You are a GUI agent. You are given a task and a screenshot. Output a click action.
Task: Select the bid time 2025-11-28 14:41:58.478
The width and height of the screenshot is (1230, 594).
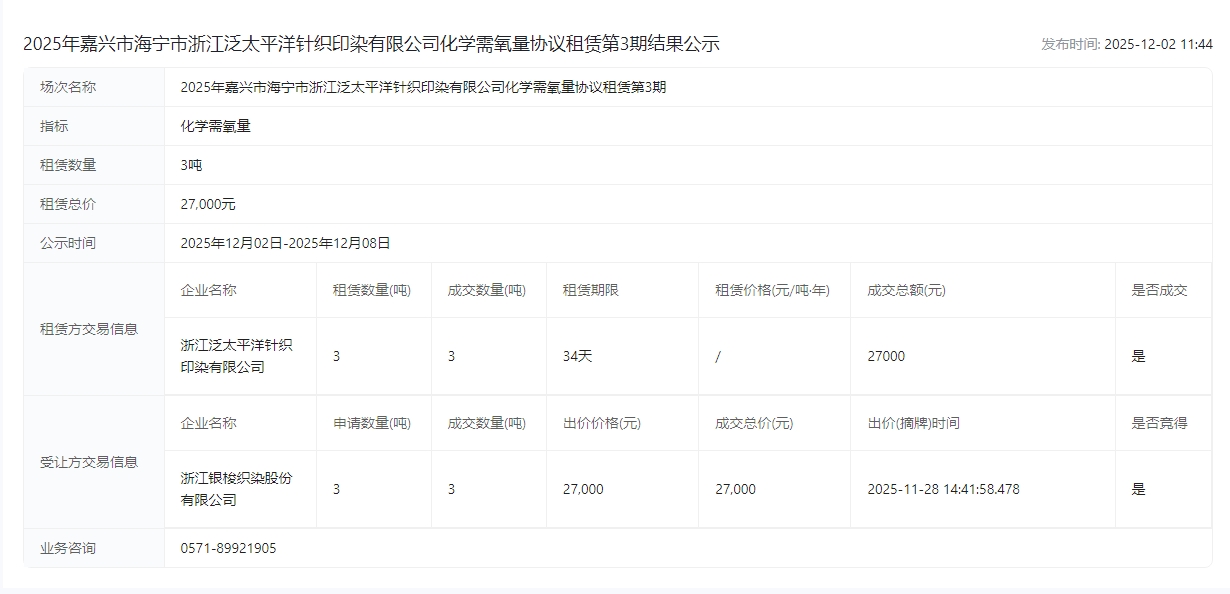[943, 489]
